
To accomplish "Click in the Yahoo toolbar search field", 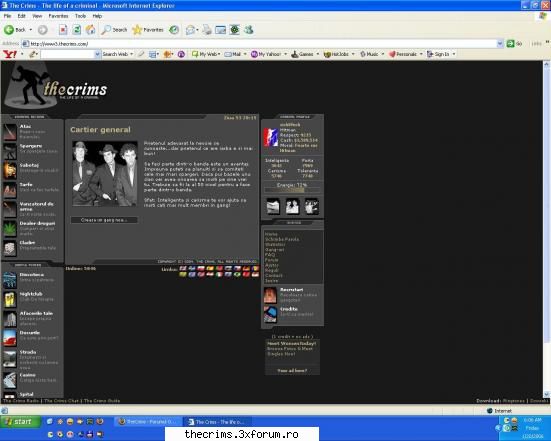I will click(67, 54).
